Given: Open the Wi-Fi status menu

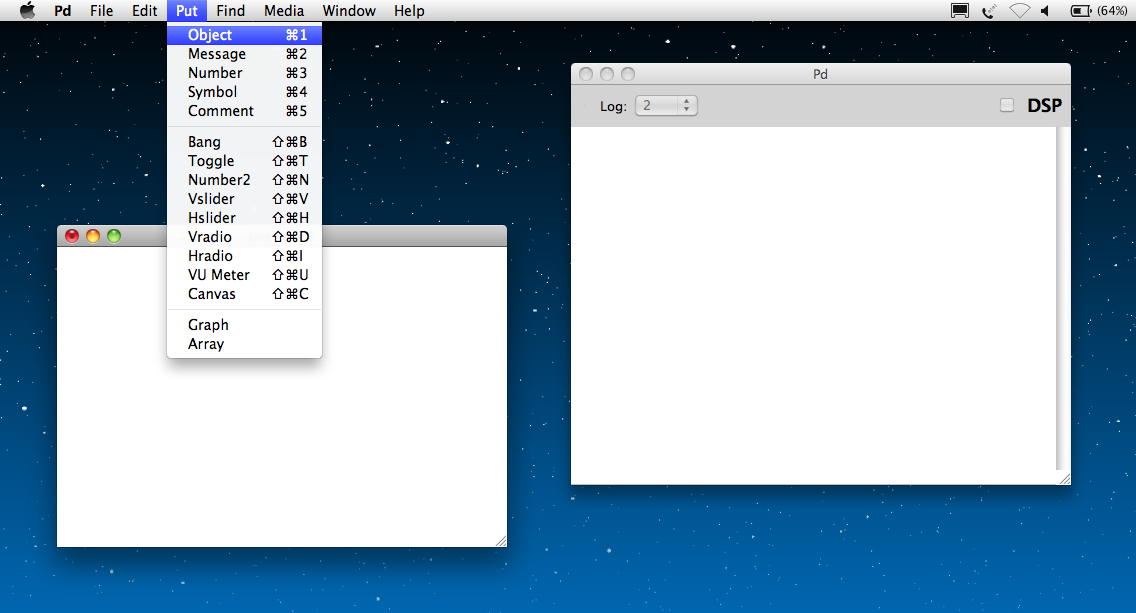Looking at the screenshot, I should (x=1019, y=11).
